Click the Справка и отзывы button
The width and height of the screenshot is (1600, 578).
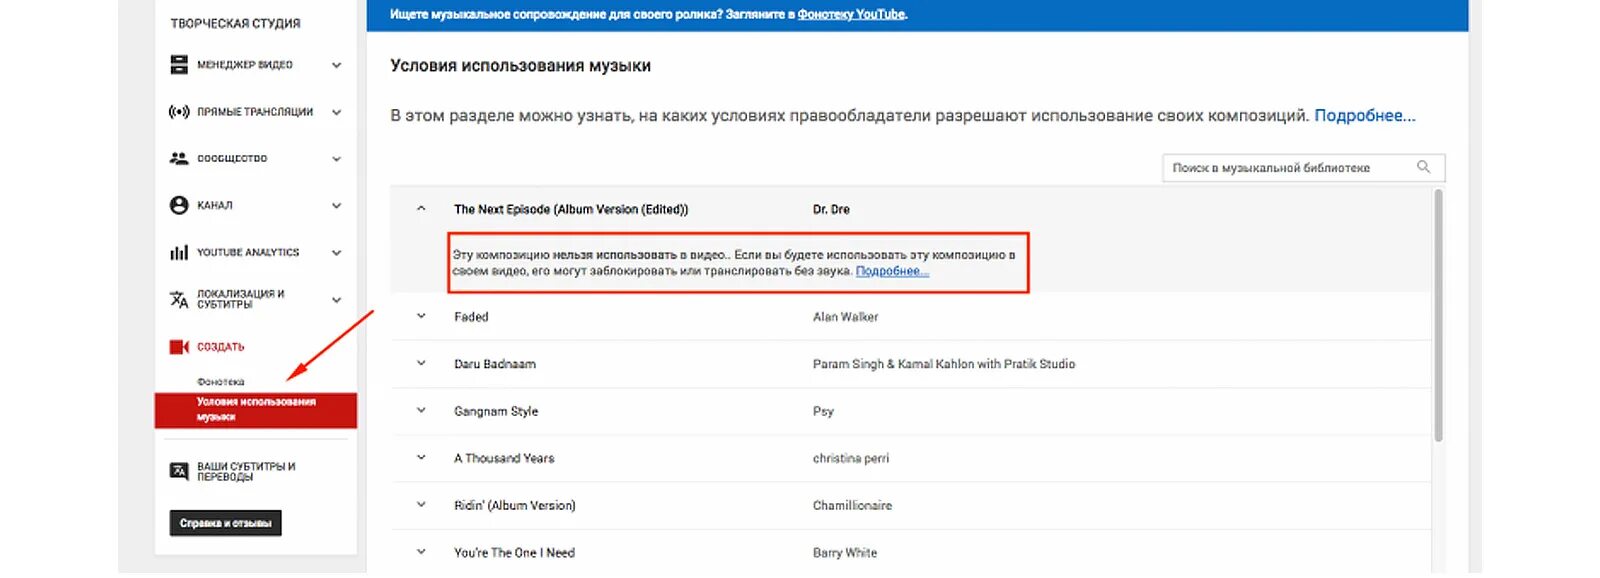[x=225, y=523]
